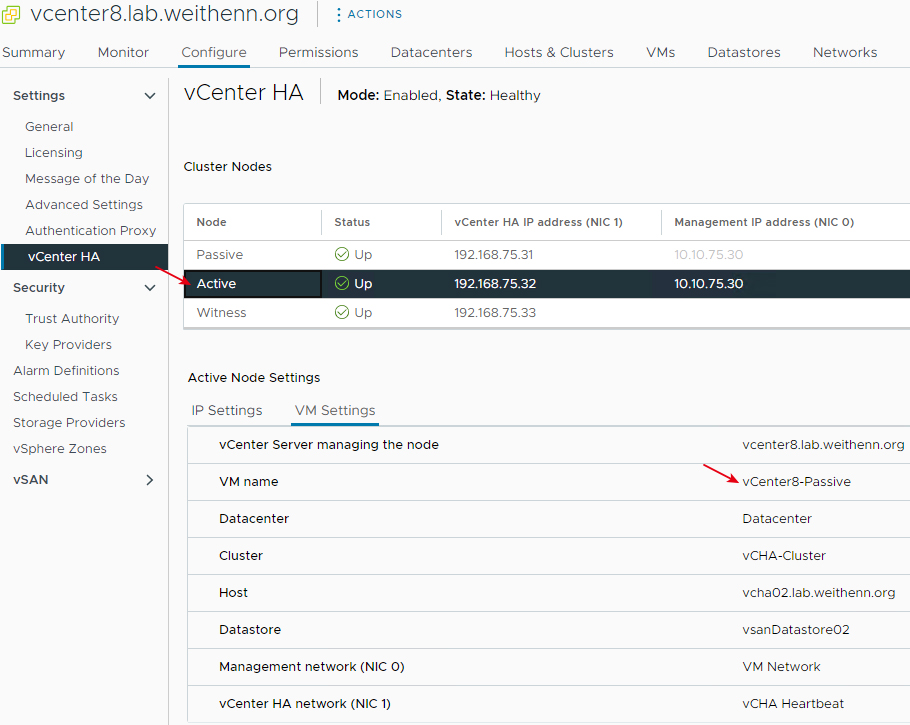Open the Networks tab
The height and width of the screenshot is (725, 910).
click(844, 52)
